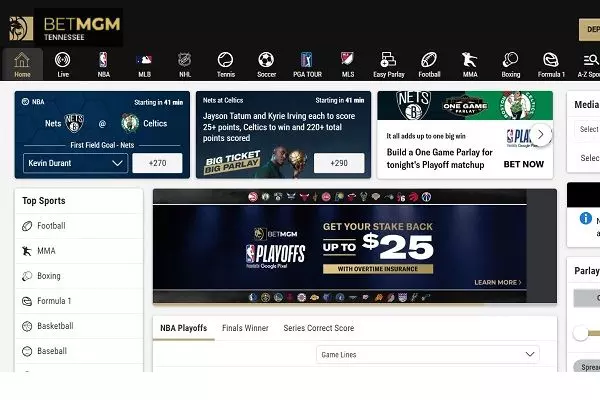Screen dimensions: 600x400
Task: Choose MMA in Top Sports list
Action: 79,251
